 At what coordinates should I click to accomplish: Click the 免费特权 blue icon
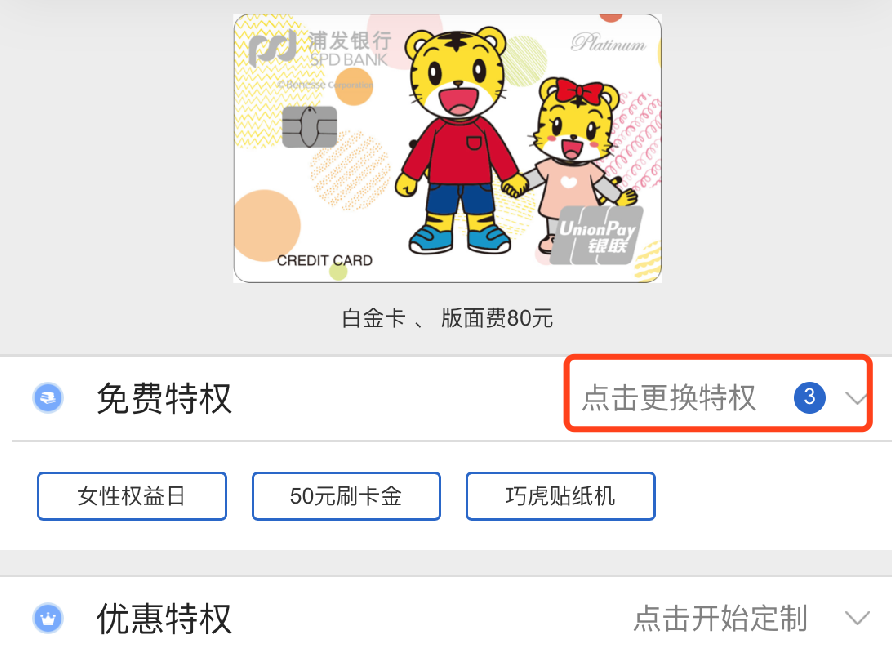tap(48, 398)
